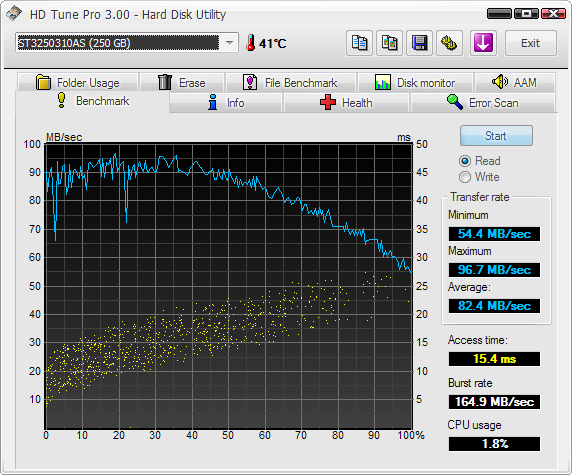The height and width of the screenshot is (475, 572).
Task: Click the red cross Health icon
Action: [328, 102]
